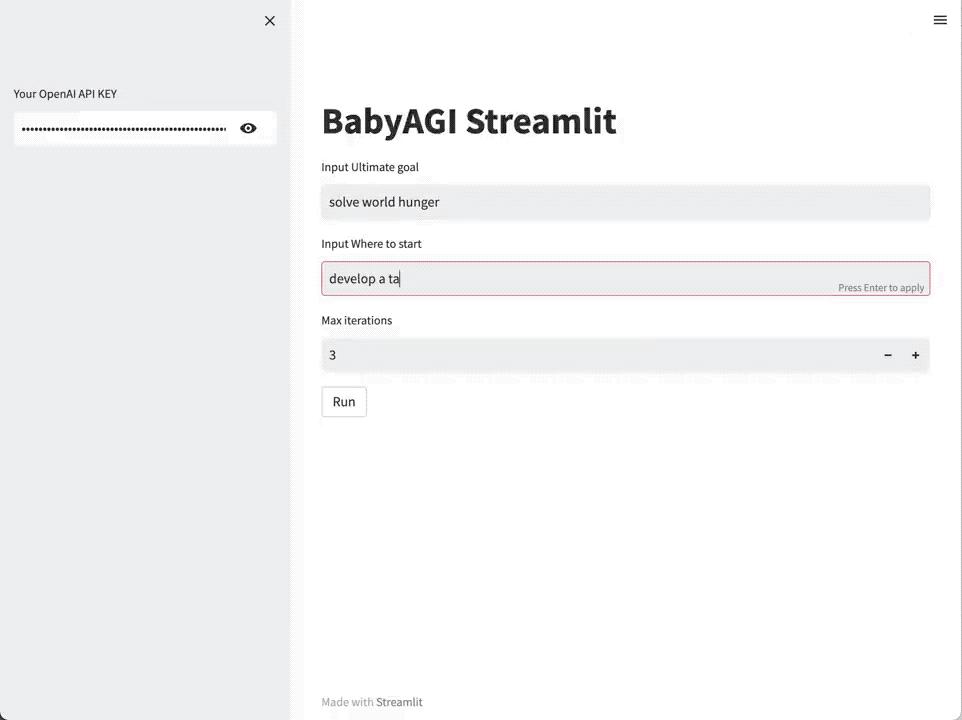
Task: Click the plus icon on Max iterations
Action: coord(914,354)
